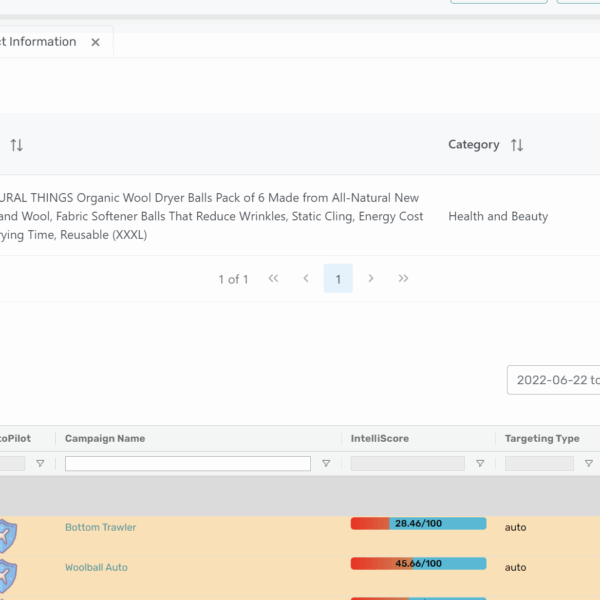The image size is (600, 600).
Task: Sort by Category column
Action: [517, 145]
